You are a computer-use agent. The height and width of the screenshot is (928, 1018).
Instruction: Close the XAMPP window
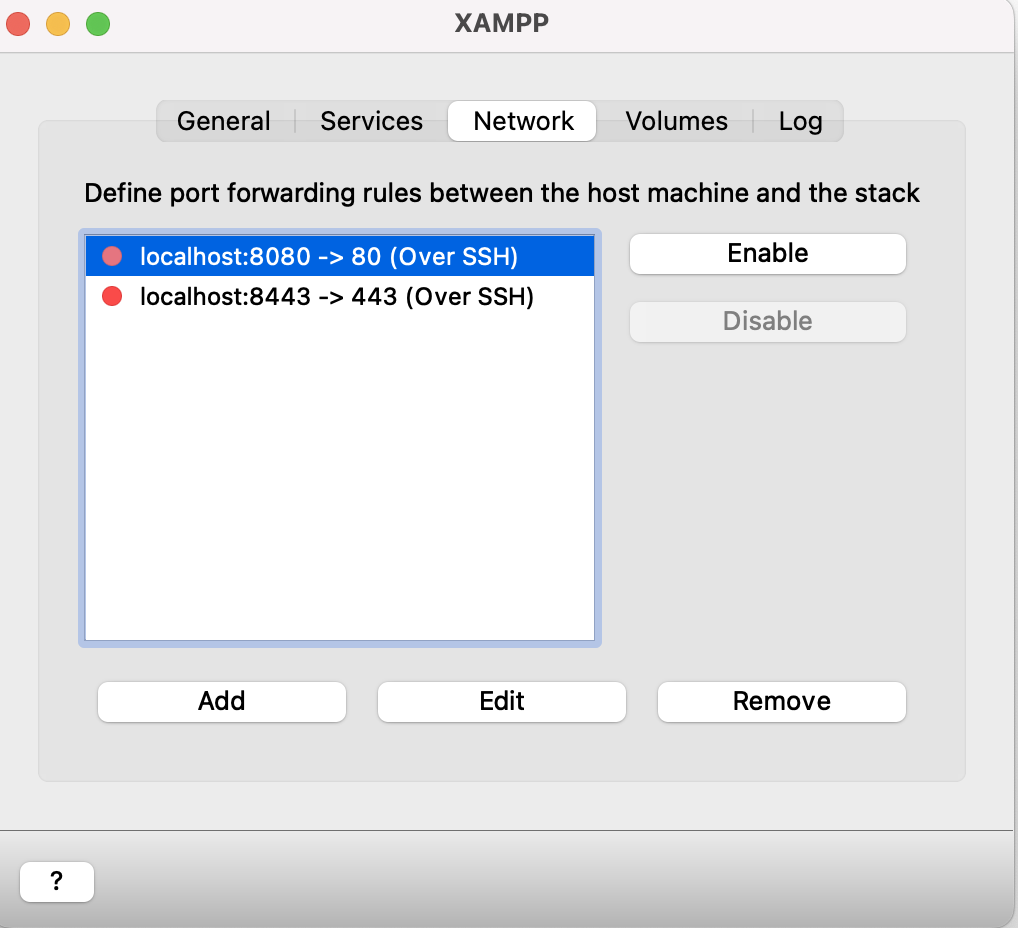18,25
